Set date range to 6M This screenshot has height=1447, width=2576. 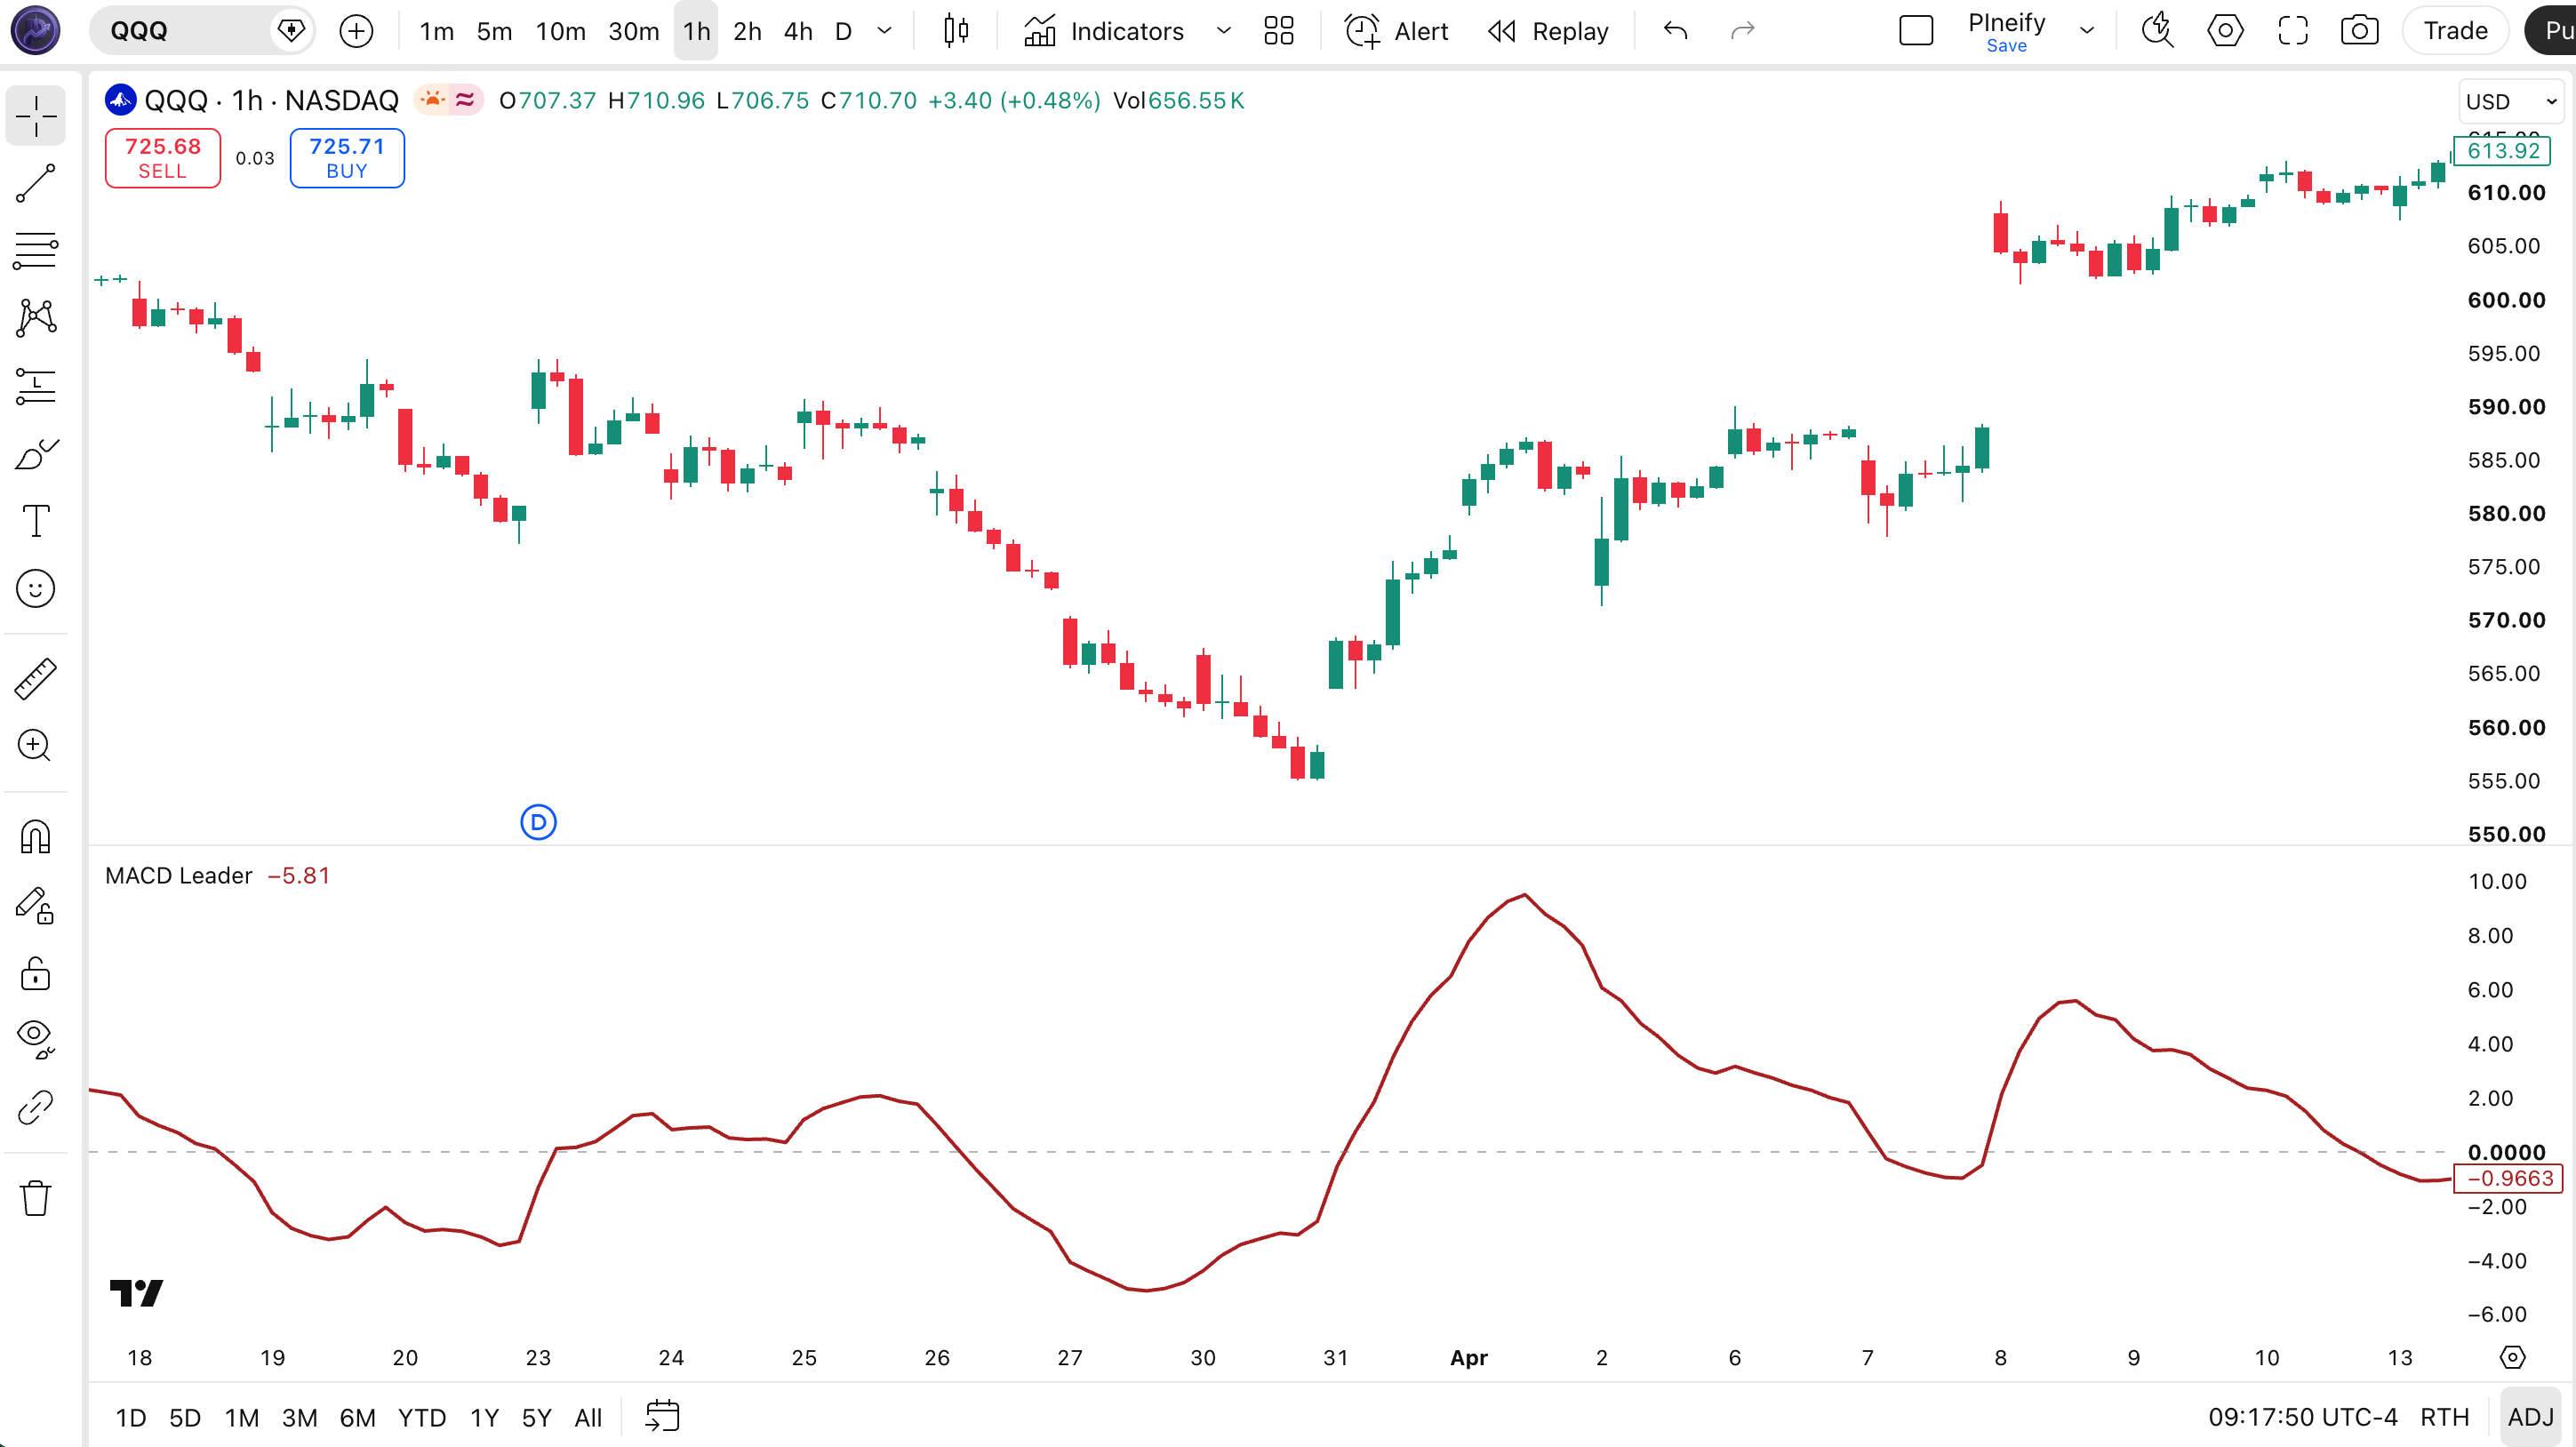tap(358, 1417)
